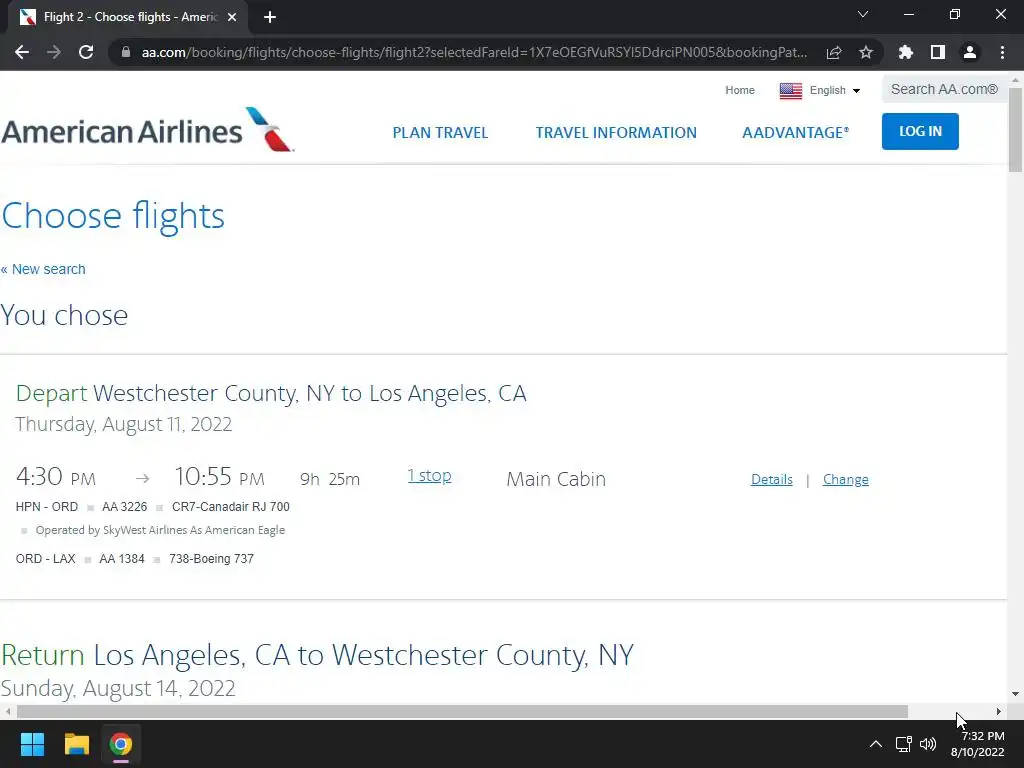1024x768 pixels.
Task: Click the Choose flights heading
Action: click(113, 216)
